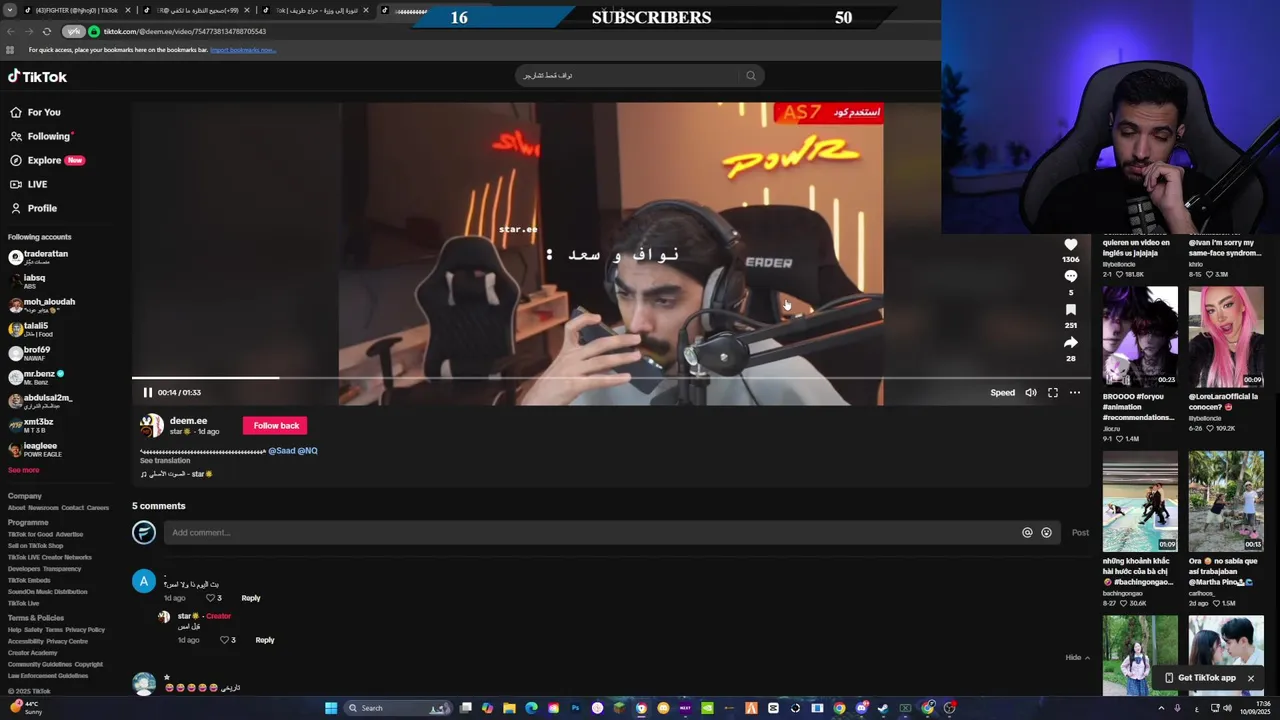Screen dimensions: 1280x720
Task: Open the Privacy Policy footer link
Action: pos(85,630)
